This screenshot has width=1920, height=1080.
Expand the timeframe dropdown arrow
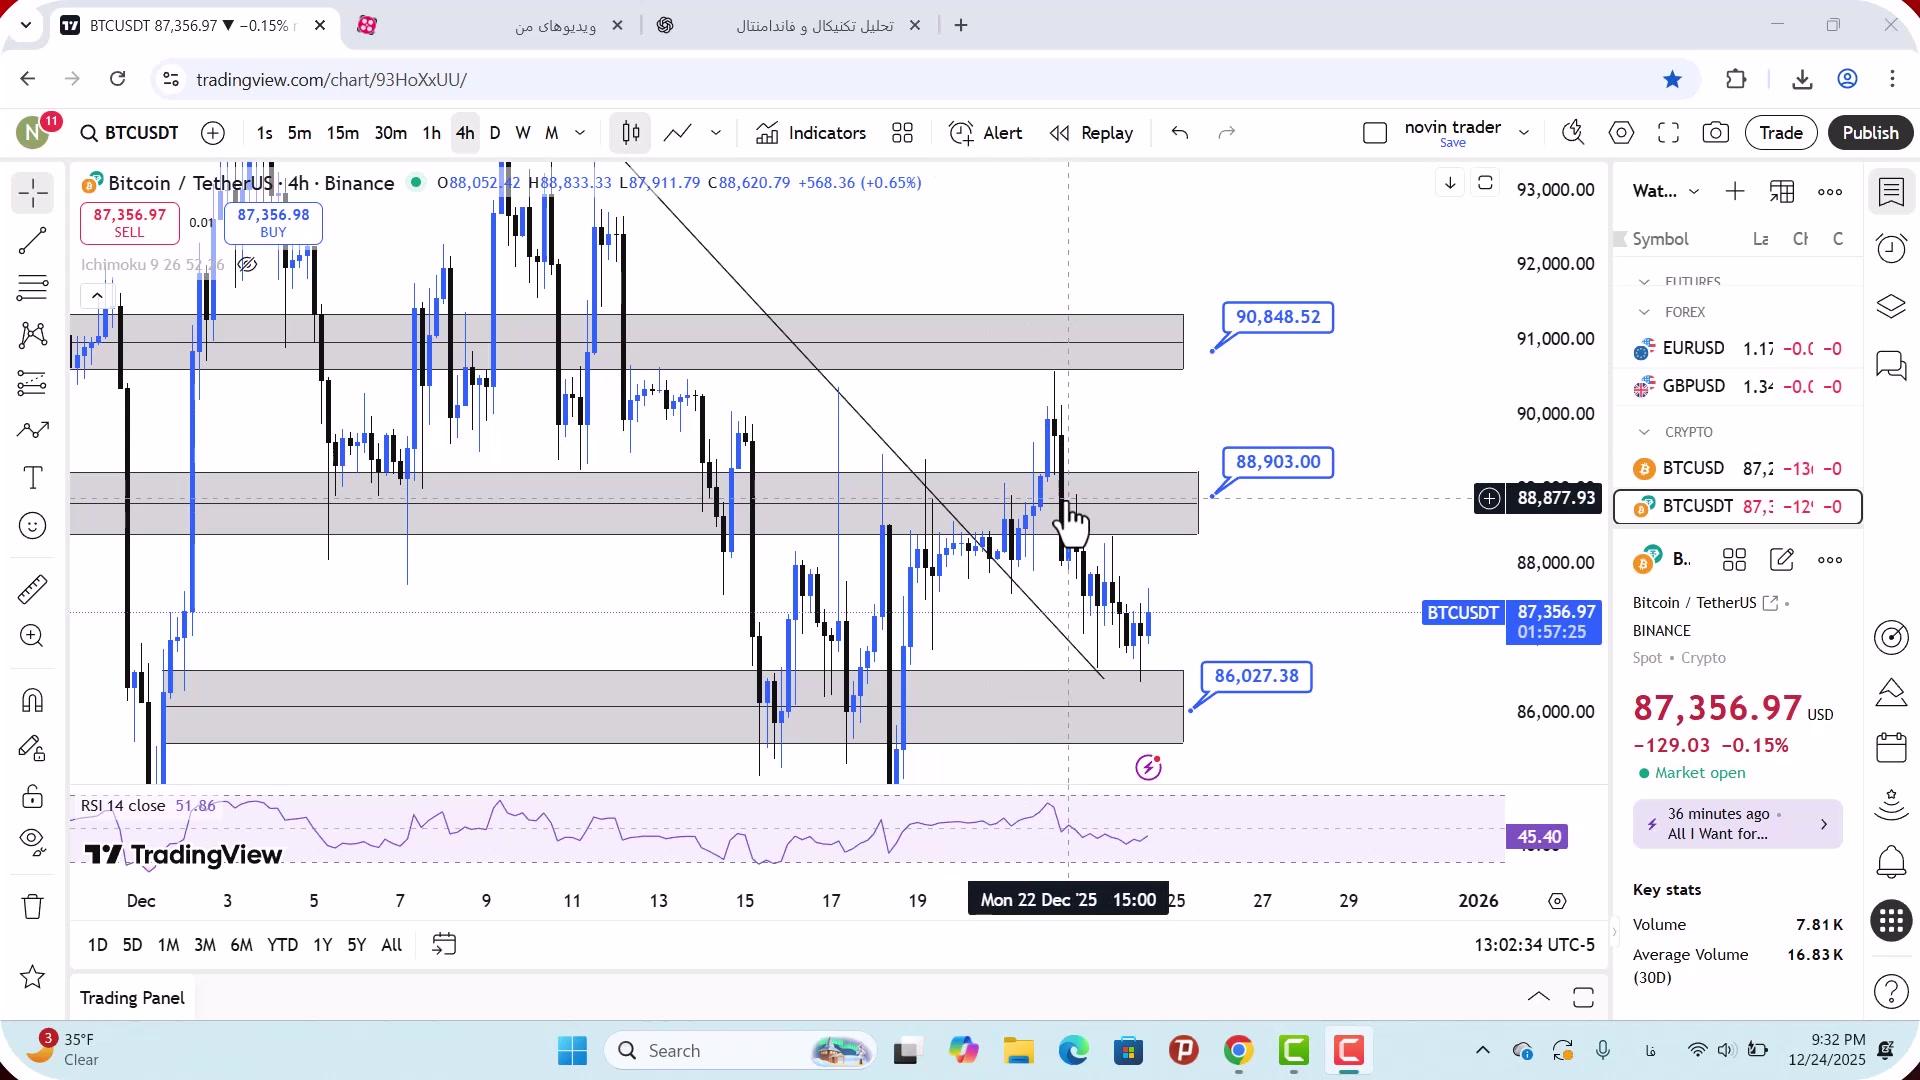(580, 133)
